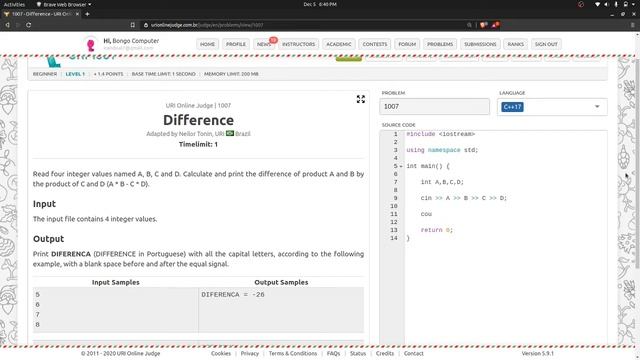The height and width of the screenshot is (360, 640).
Task: Click the system tray volume icon
Action: coord(607,4)
